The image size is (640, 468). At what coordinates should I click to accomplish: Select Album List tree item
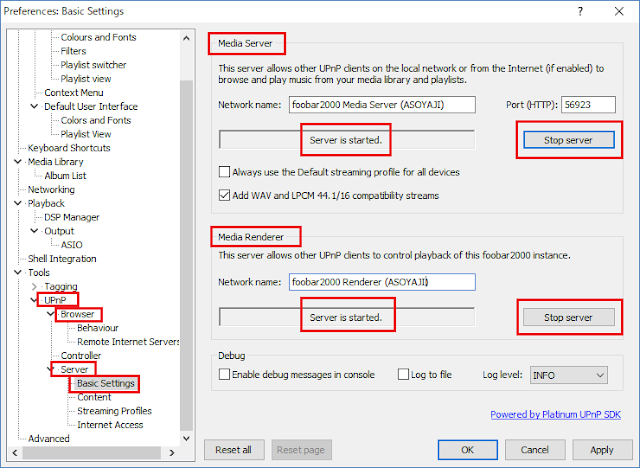(x=65, y=175)
